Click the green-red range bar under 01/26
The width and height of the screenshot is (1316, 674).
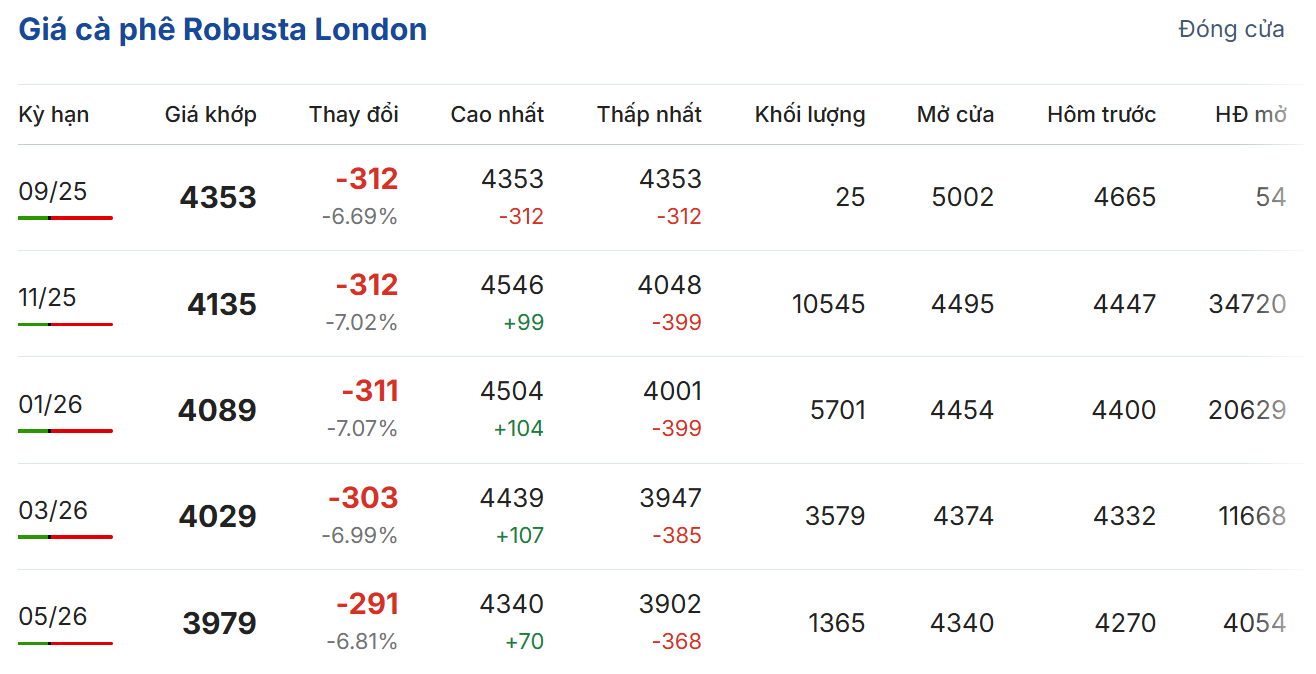point(65,430)
